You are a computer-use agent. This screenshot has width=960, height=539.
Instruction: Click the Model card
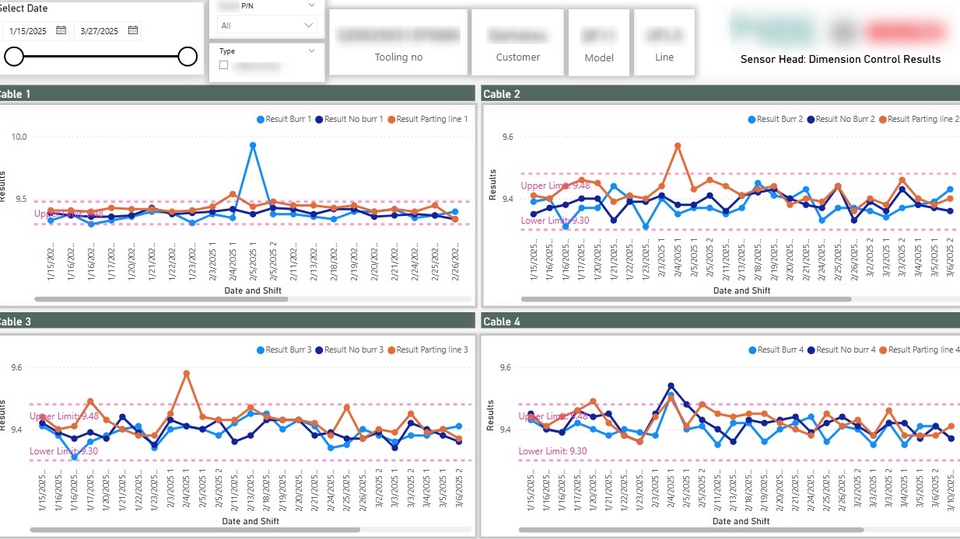599,42
